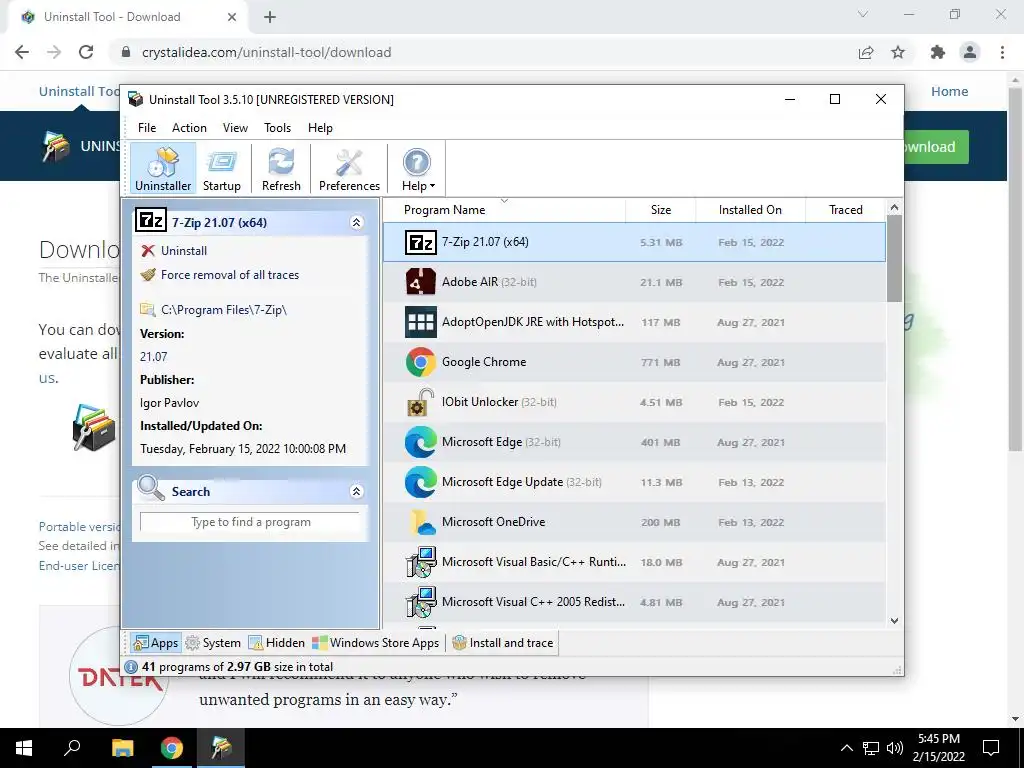The width and height of the screenshot is (1024, 768).
Task: Switch to the Startup manager icon
Action: click(x=221, y=169)
